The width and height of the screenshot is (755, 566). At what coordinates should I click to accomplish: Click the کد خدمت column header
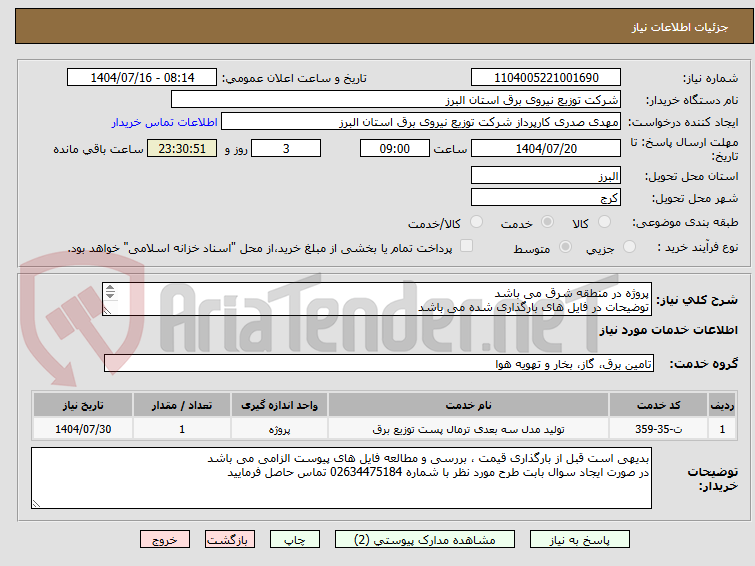pyautogui.click(x=658, y=405)
